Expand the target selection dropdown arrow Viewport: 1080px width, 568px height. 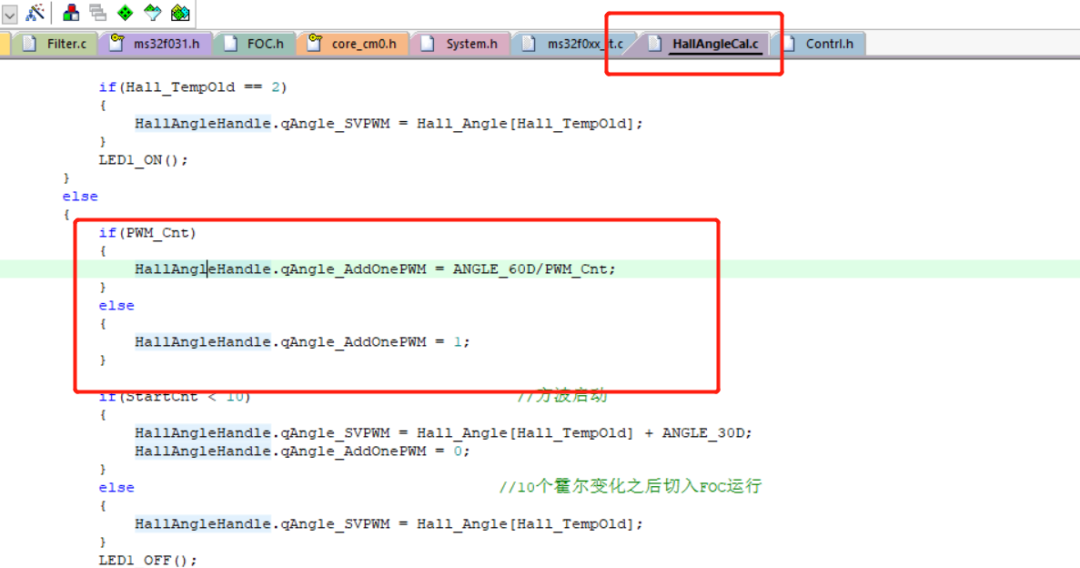click(x=10, y=14)
